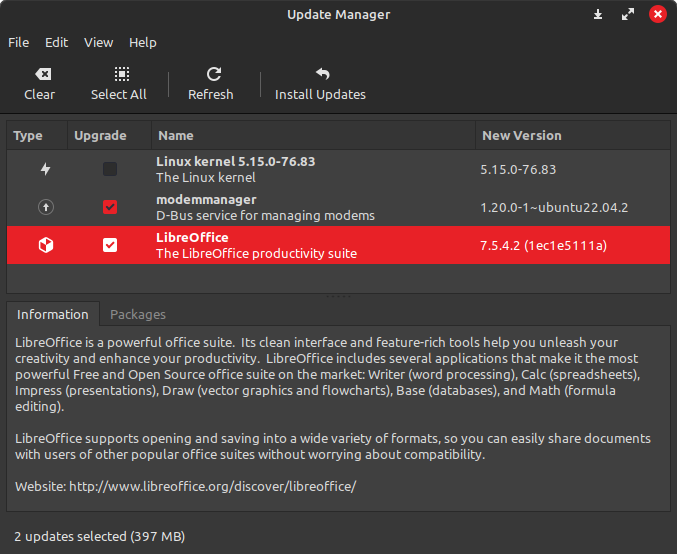
Task: Select the 'modemmanager' row title
Action: (206, 199)
